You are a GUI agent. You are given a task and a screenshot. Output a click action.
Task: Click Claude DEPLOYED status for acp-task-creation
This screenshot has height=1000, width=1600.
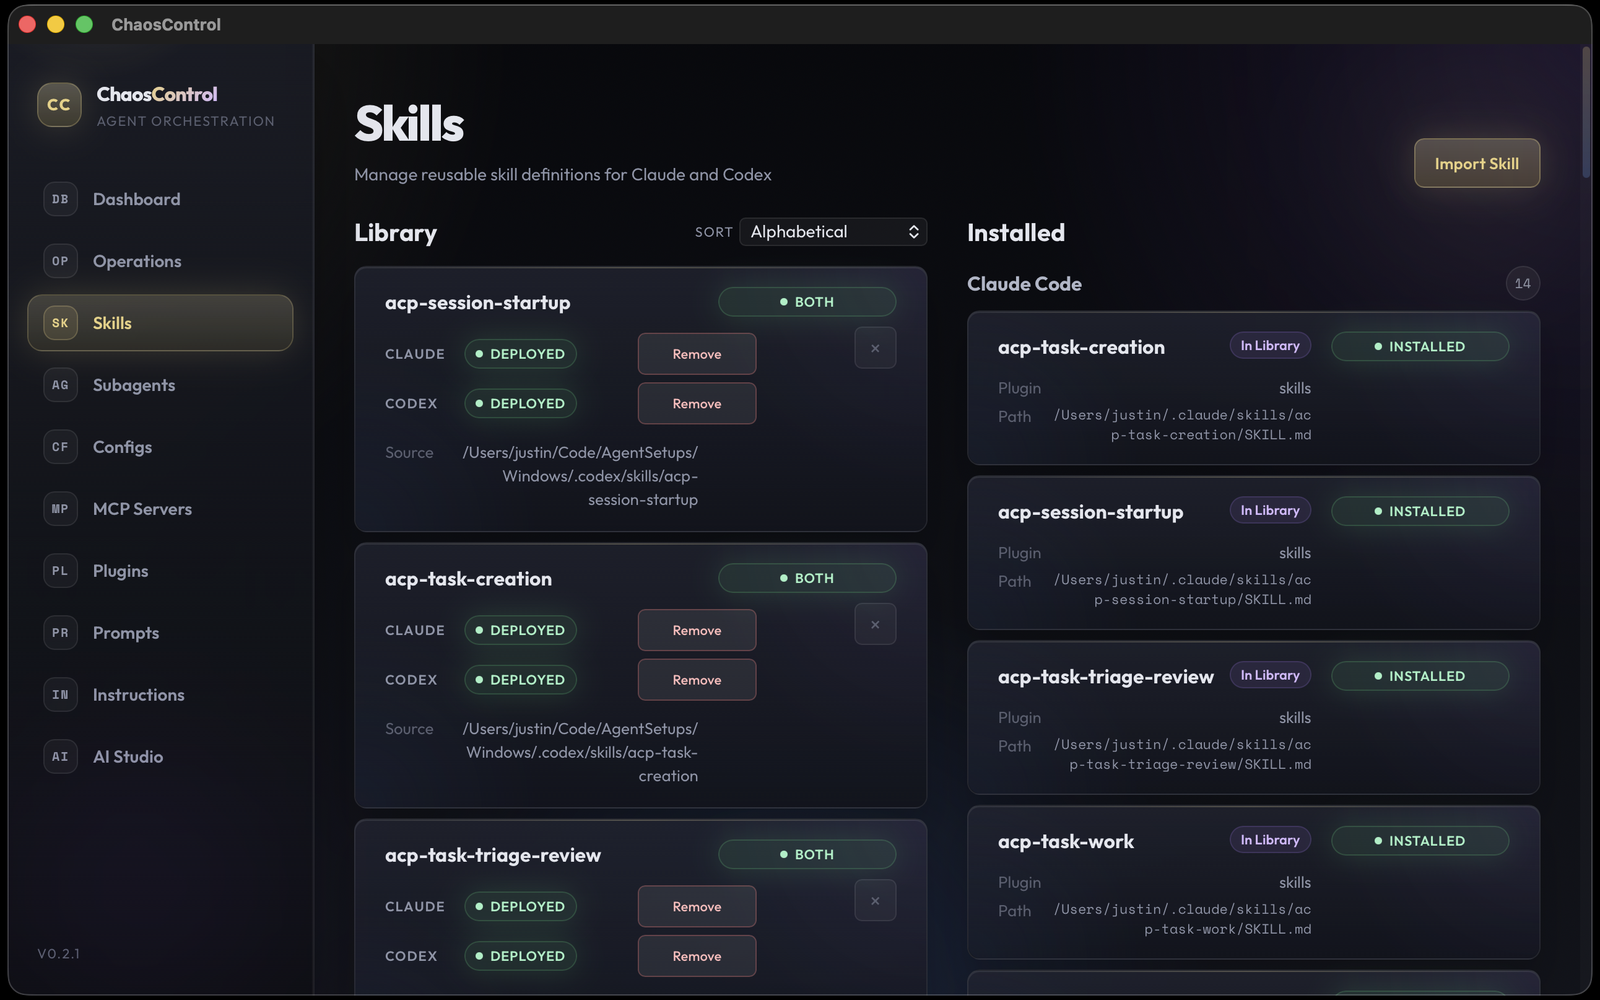(x=520, y=630)
